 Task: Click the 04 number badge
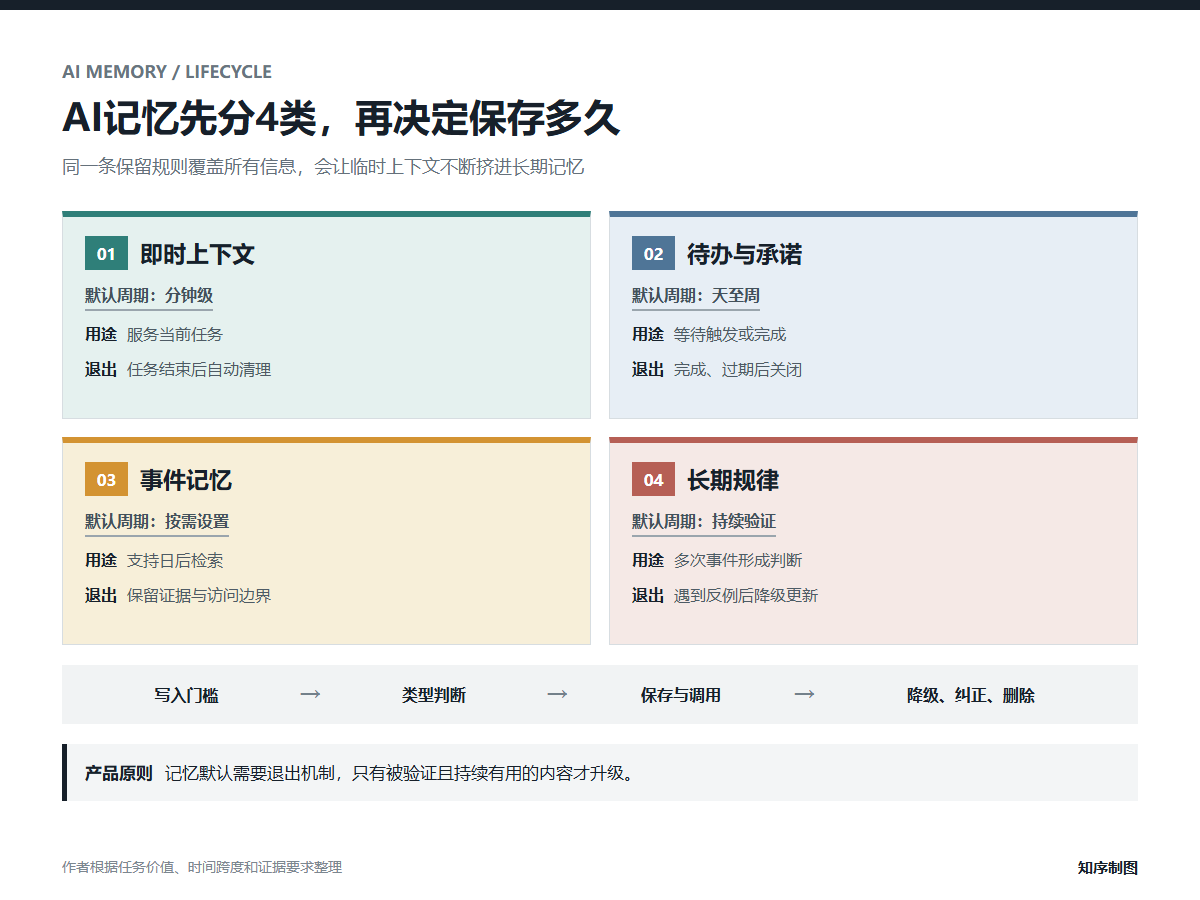pyautogui.click(x=653, y=480)
